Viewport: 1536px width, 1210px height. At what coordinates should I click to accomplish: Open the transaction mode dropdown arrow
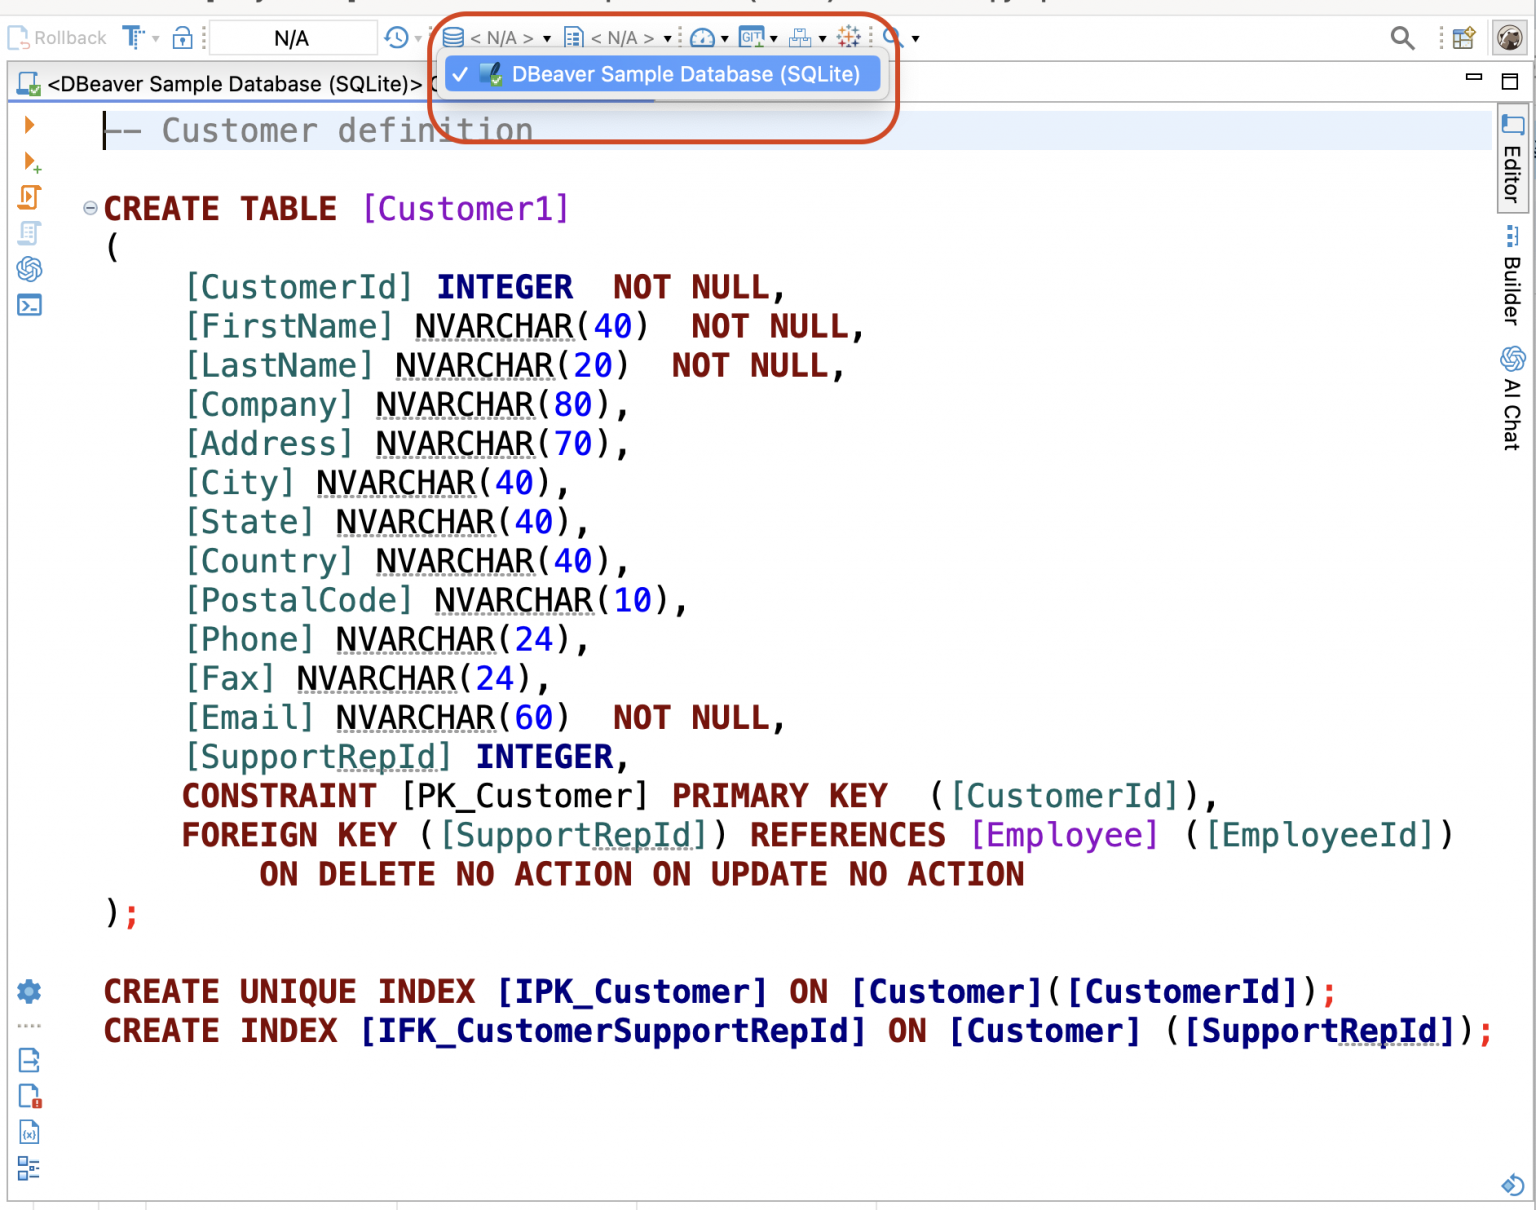[x=156, y=39]
